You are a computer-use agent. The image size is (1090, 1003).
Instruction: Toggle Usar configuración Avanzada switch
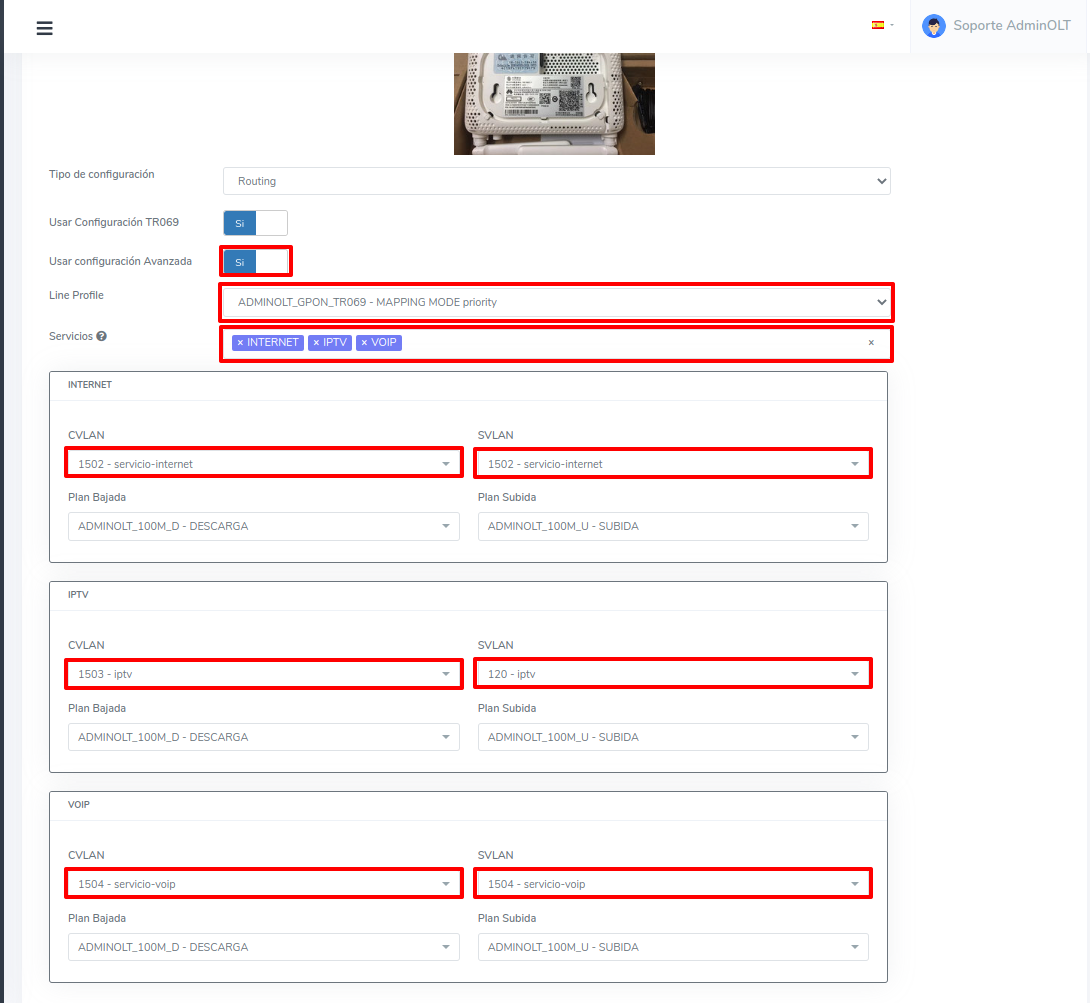point(255,262)
